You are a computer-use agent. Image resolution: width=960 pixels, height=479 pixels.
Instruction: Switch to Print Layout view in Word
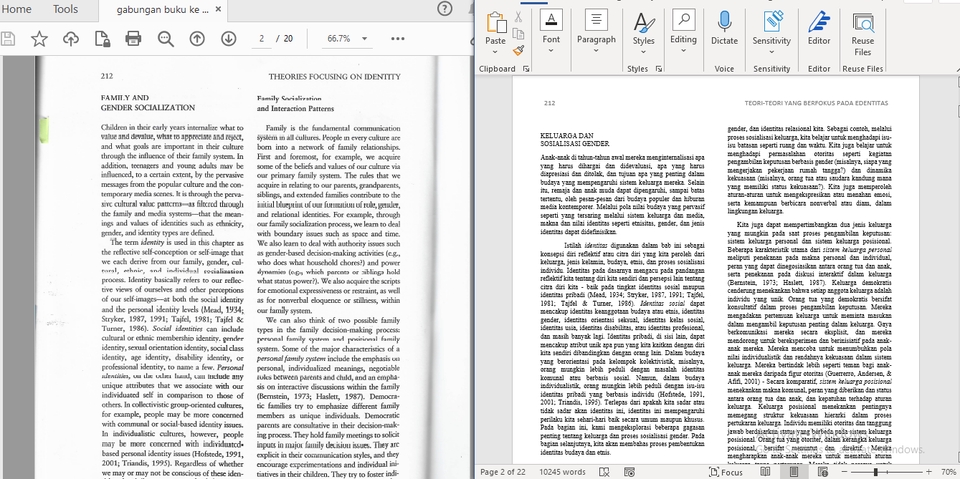tap(794, 472)
